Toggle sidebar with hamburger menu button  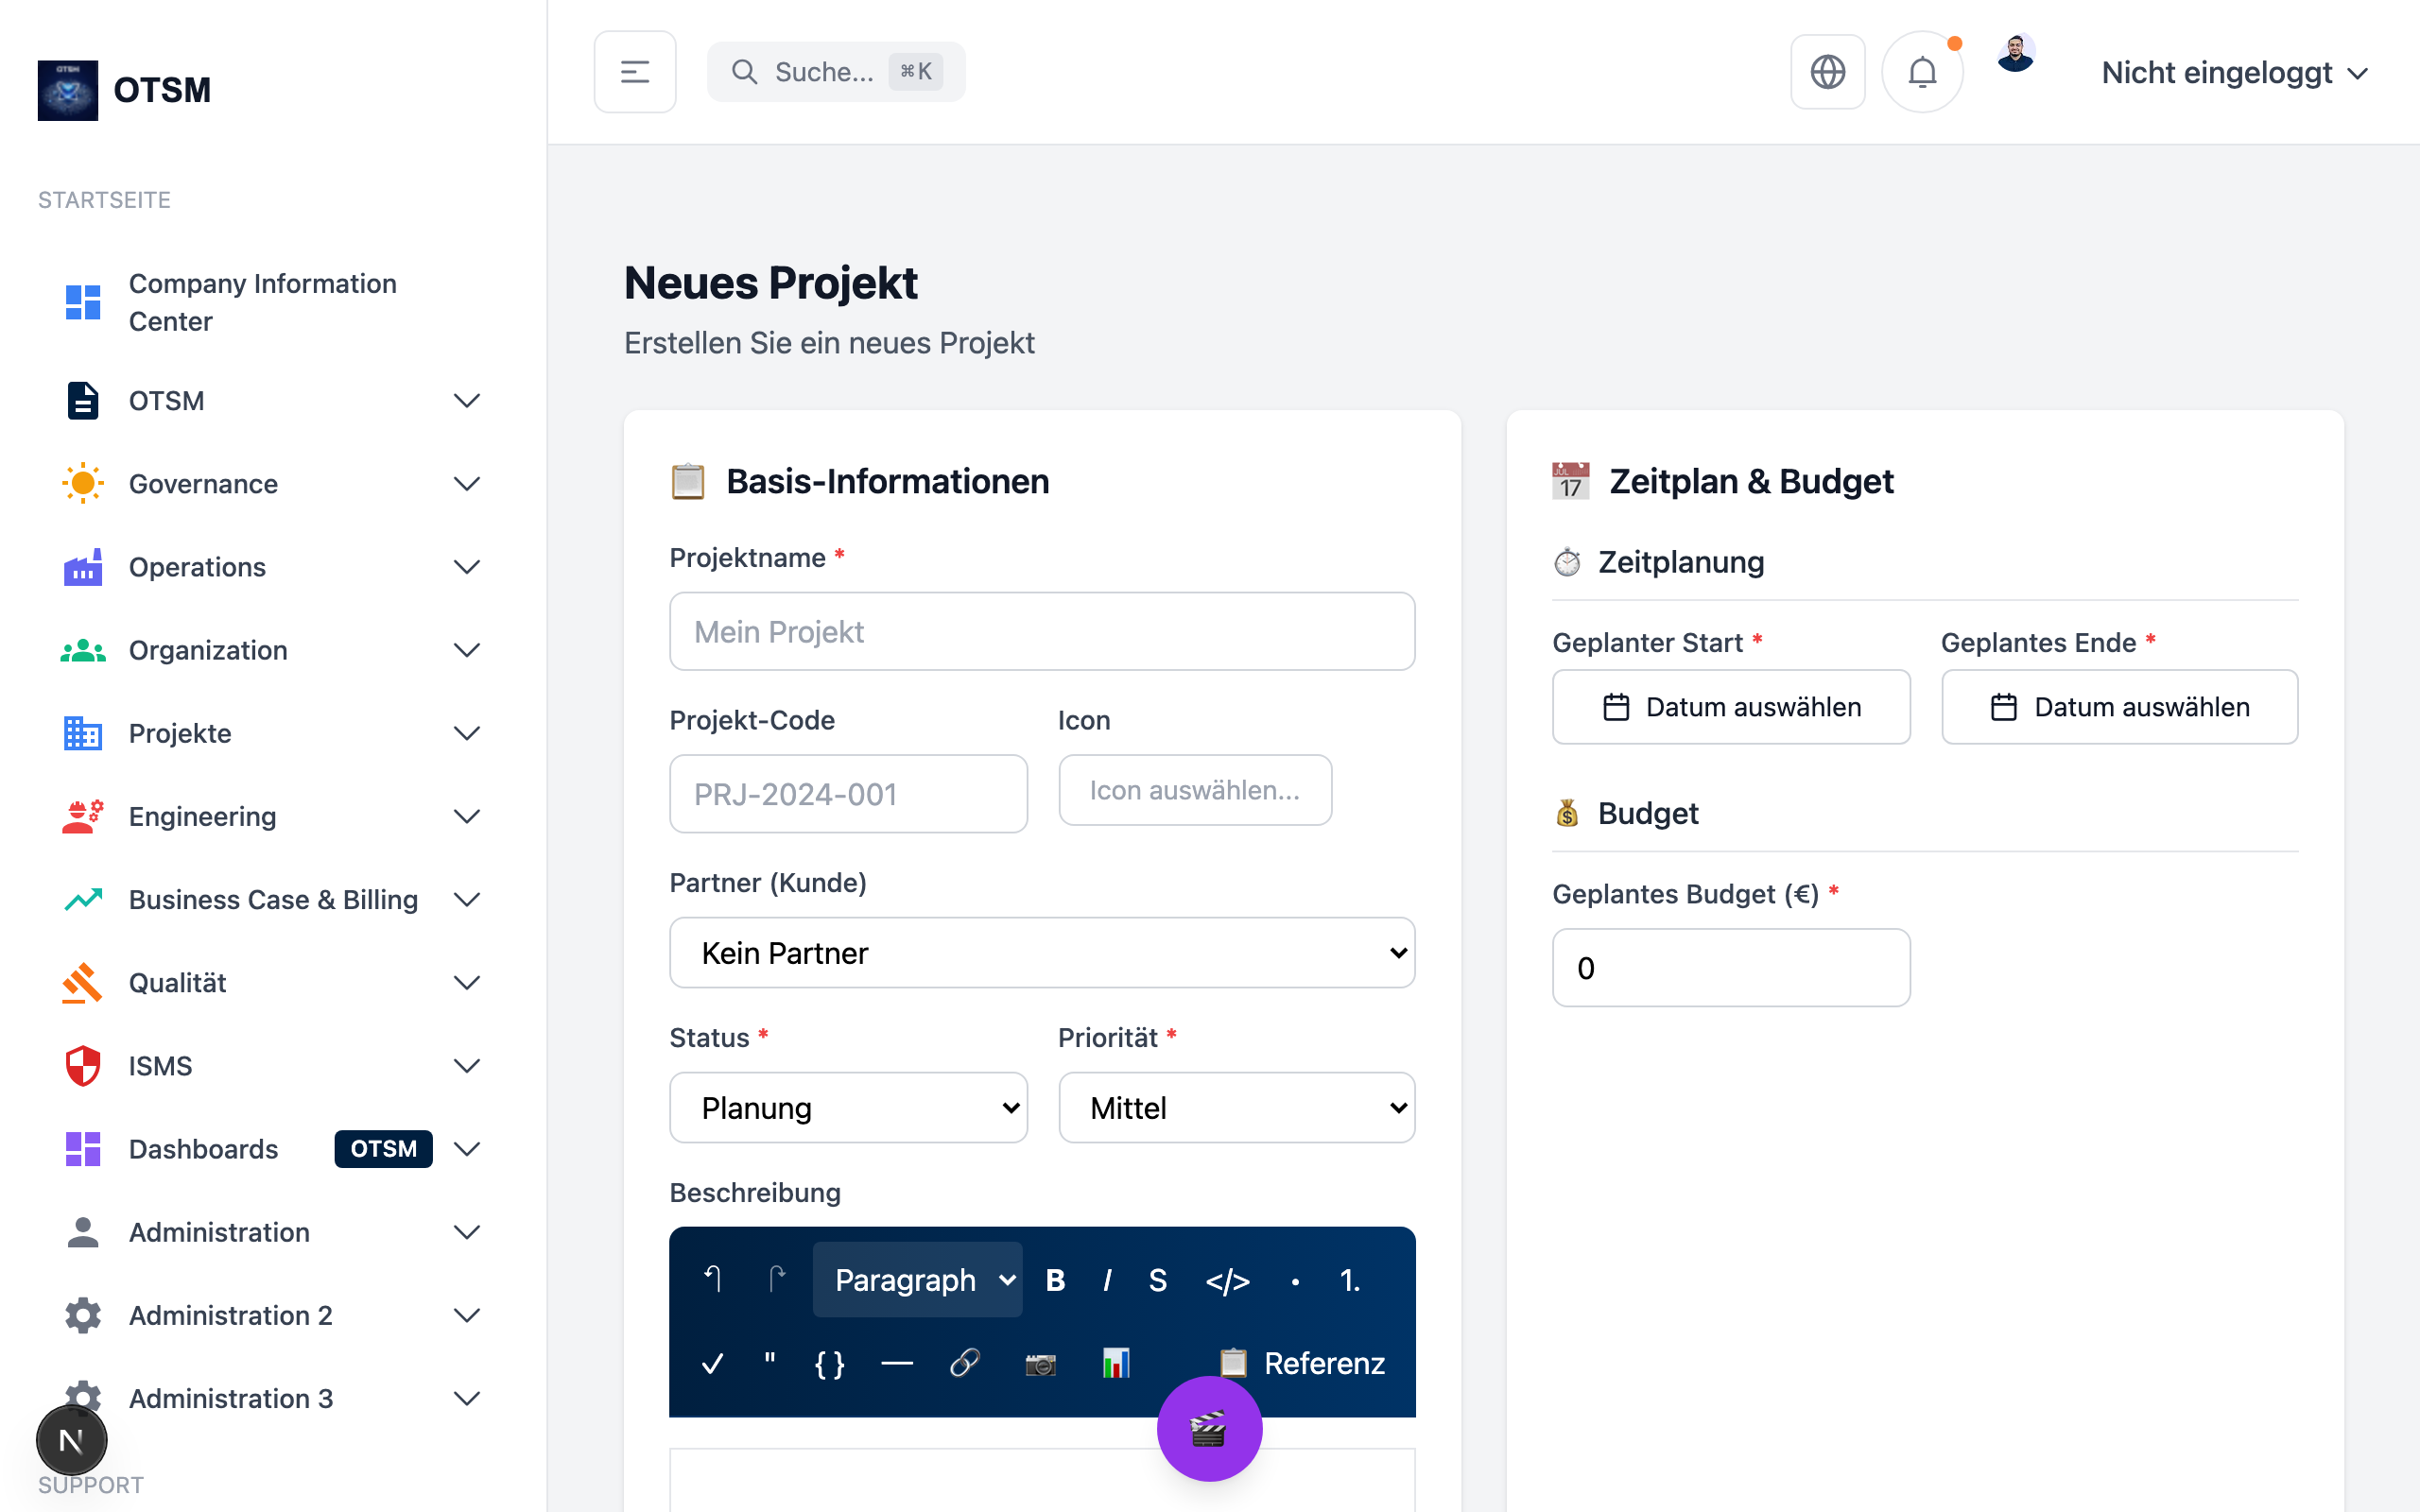pyautogui.click(x=635, y=72)
